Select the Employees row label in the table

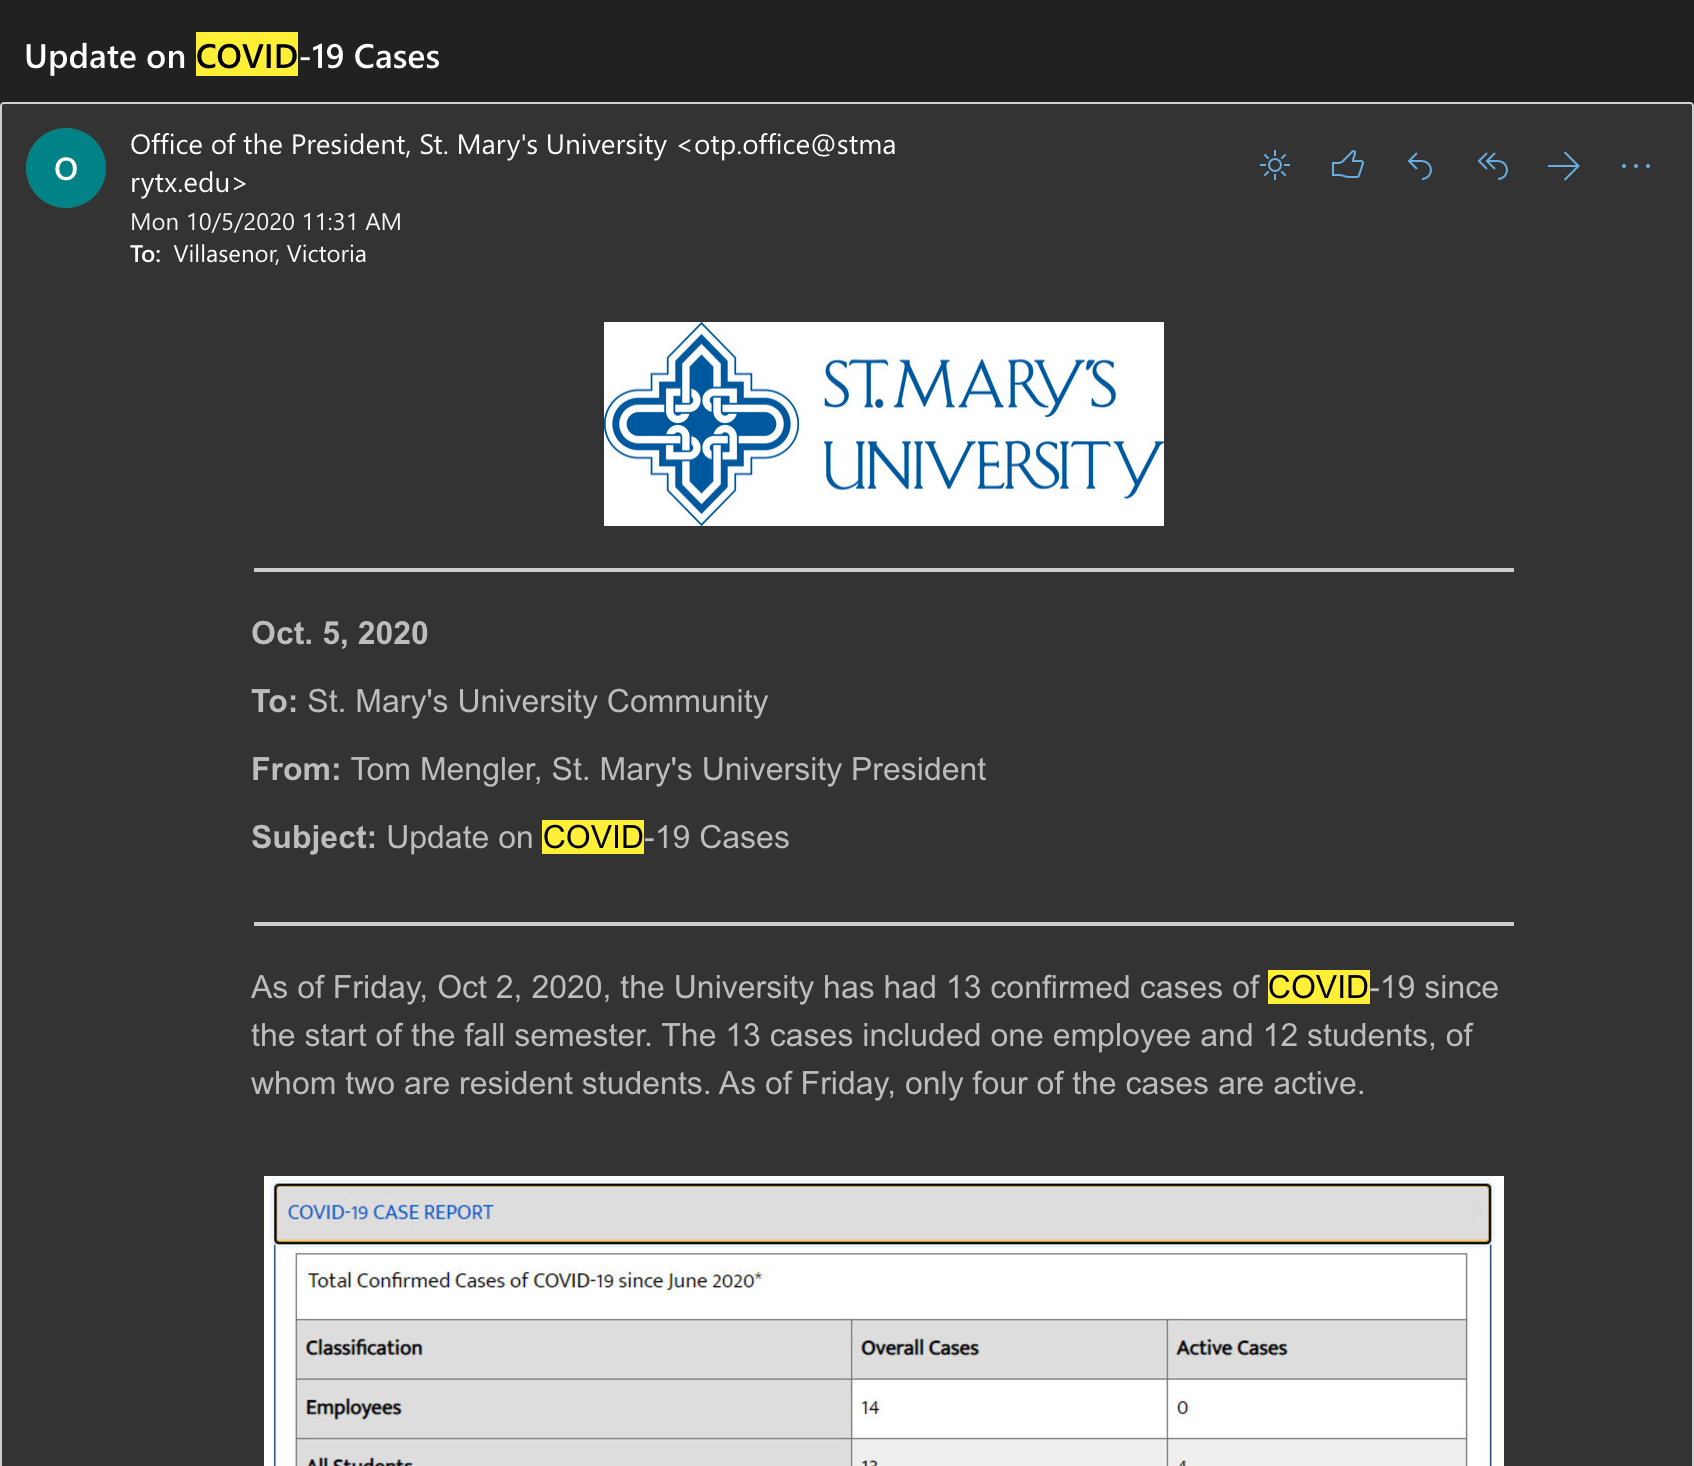pyautogui.click(x=353, y=1407)
